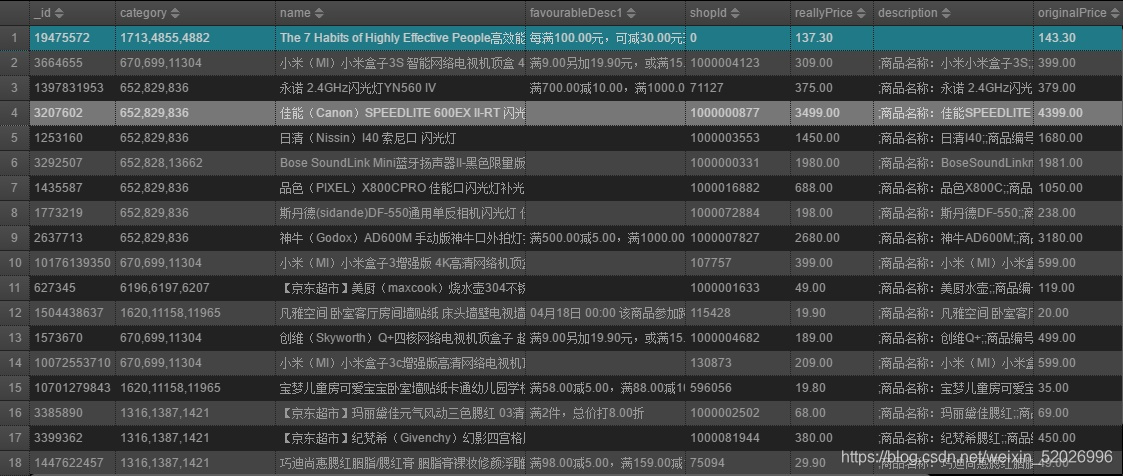Select the Skyworth Q+ name cell
The width and height of the screenshot is (1123, 476).
[x=400, y=339]
